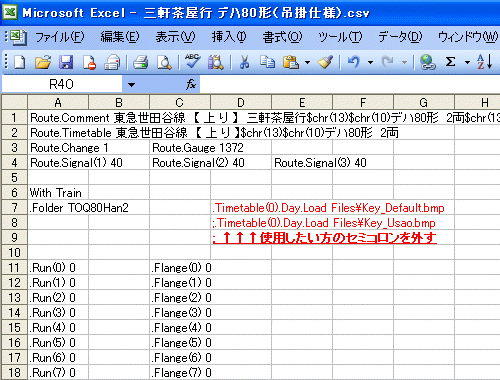Screen dimensions: 500x380
Task: Print with the printer icon
Action: click(x=141, y=62)
